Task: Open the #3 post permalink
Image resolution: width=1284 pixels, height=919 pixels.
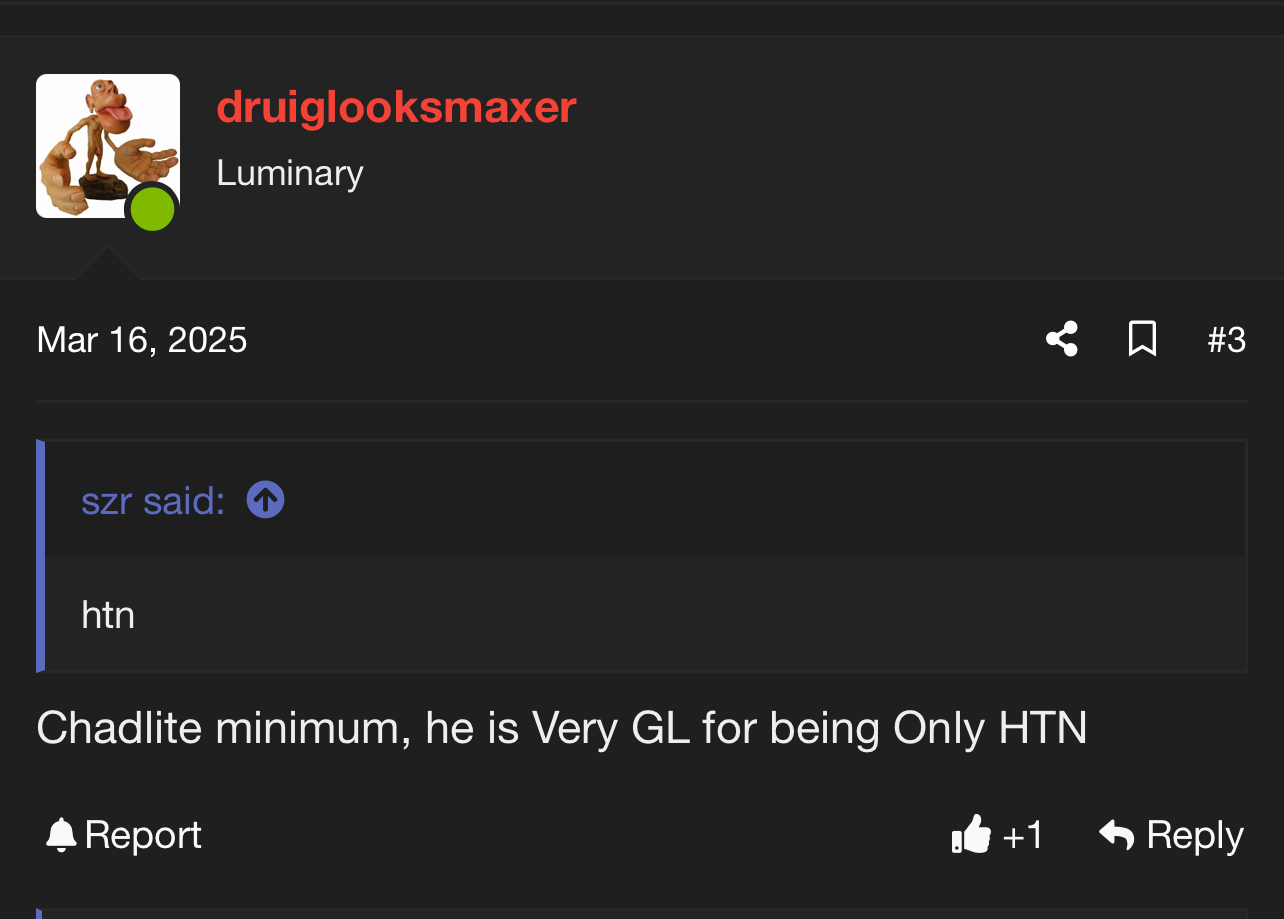Action: [x=1227, y=340]
